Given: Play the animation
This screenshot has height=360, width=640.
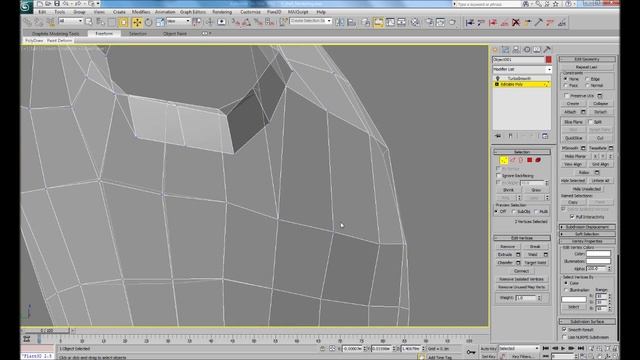Looking at the screenshot, I should coord(563,348).
